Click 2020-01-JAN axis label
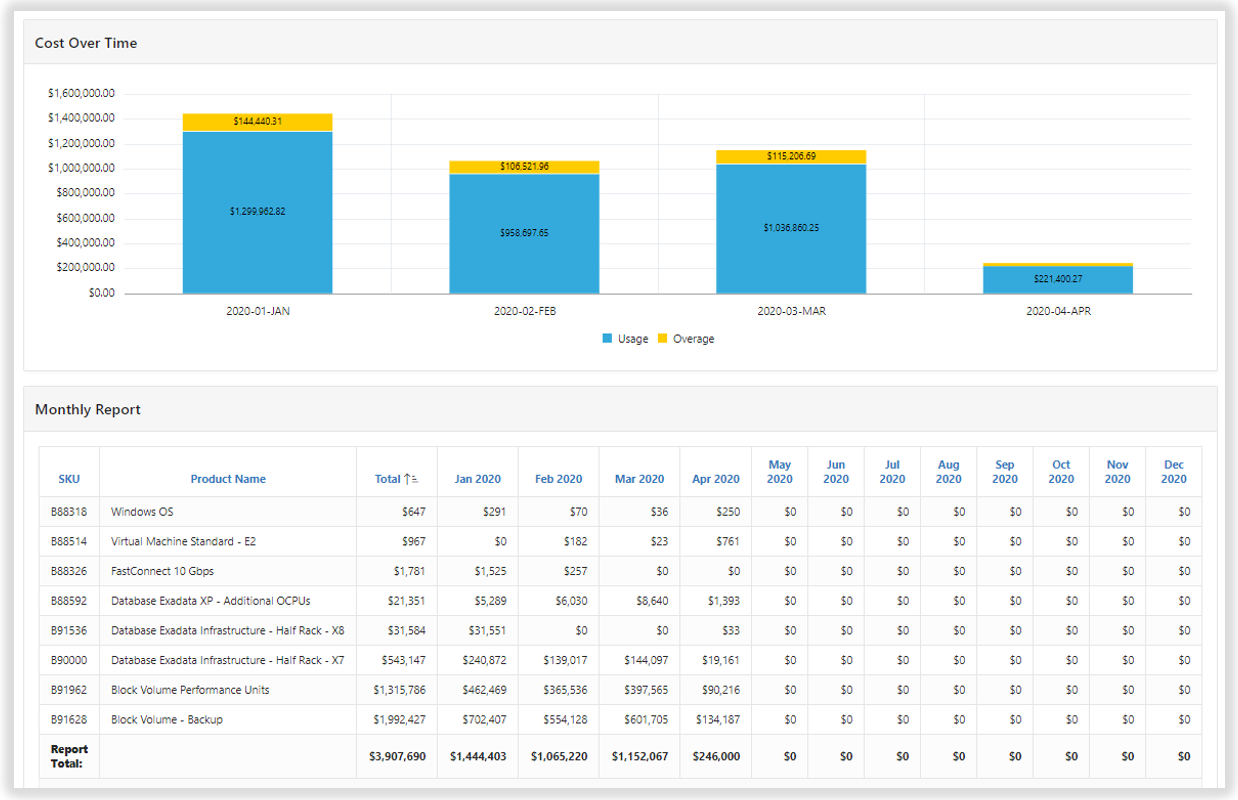Image resolution: width=1238 pixels, height=800 pixels. click(258, 311)
